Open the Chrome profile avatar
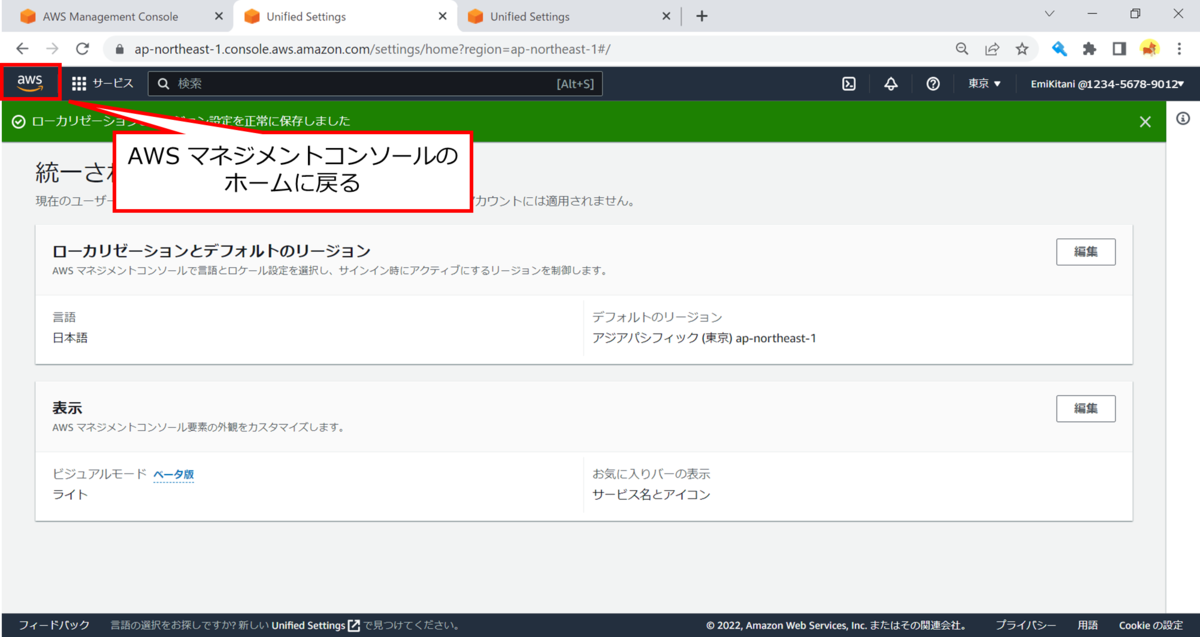The height and width of the screenshot is (637, 1200). pyautogui.click(x=1150, y=48)
